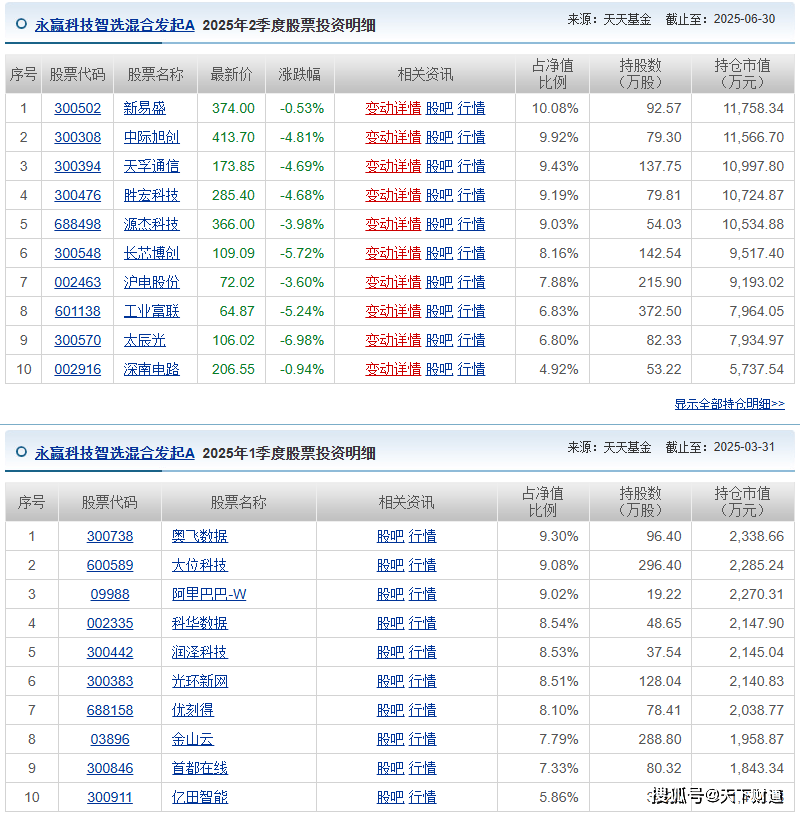Expand 显示全部持仓明细 link

pyautogui.click(x=729, y=404)
